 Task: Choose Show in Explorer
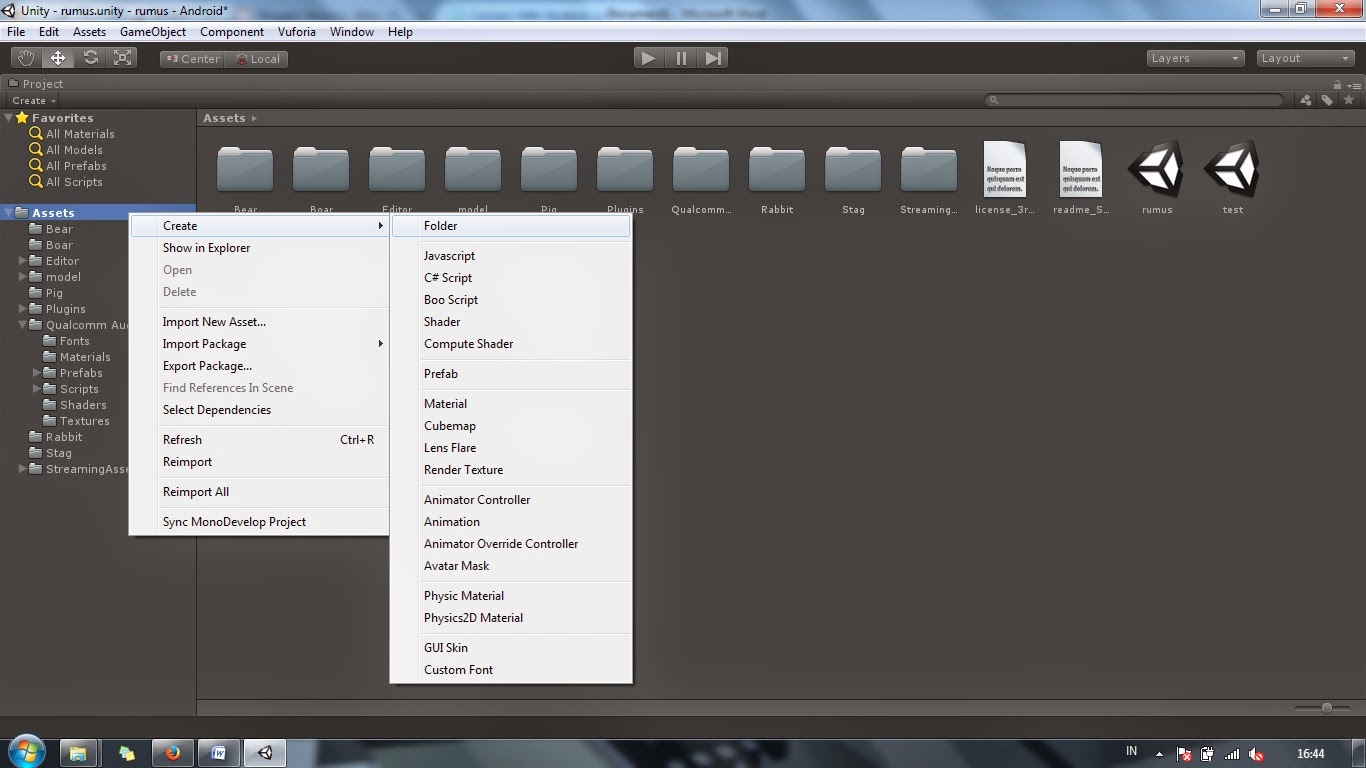pos(259,248)
